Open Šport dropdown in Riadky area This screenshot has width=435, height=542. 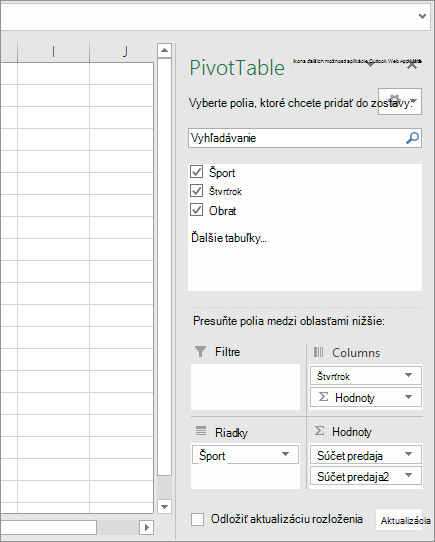coord(285,454)
